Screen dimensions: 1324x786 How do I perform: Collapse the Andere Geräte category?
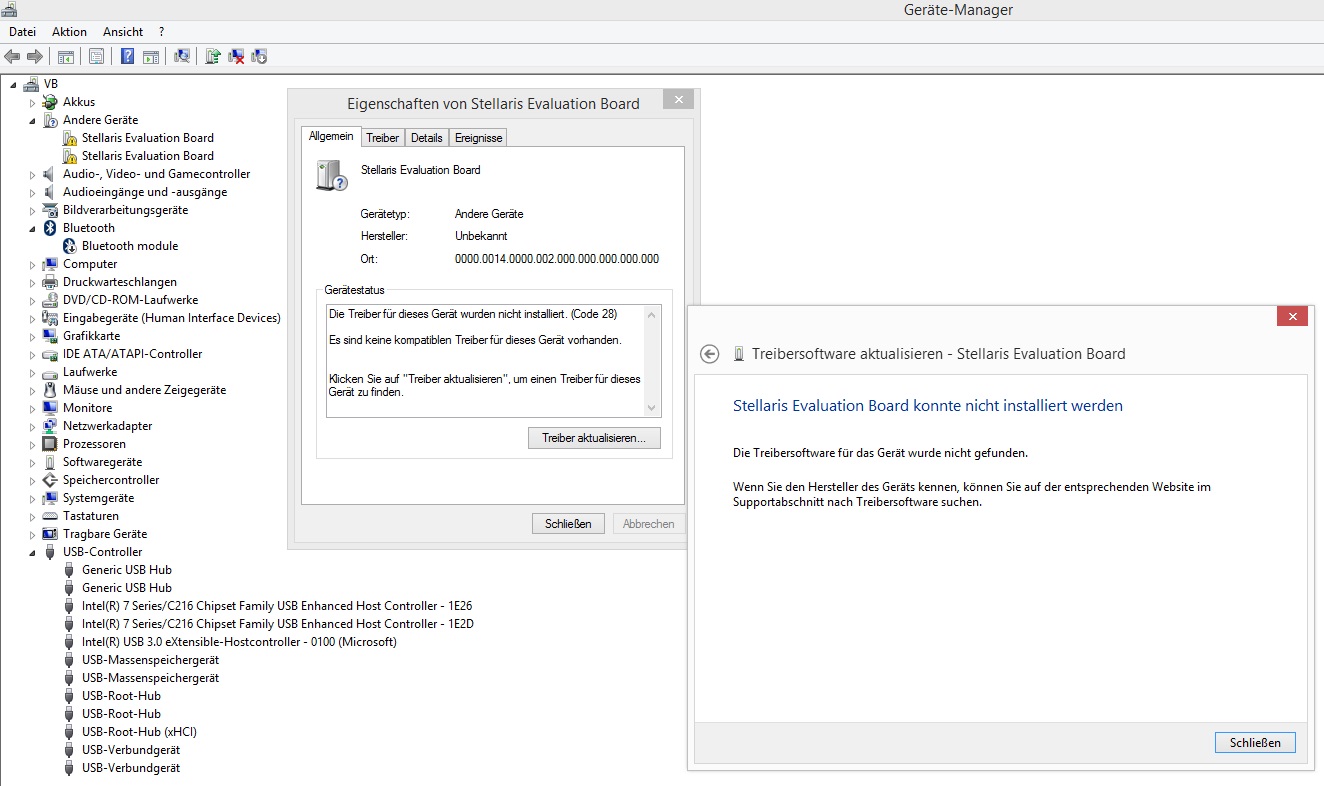[32, 120]
